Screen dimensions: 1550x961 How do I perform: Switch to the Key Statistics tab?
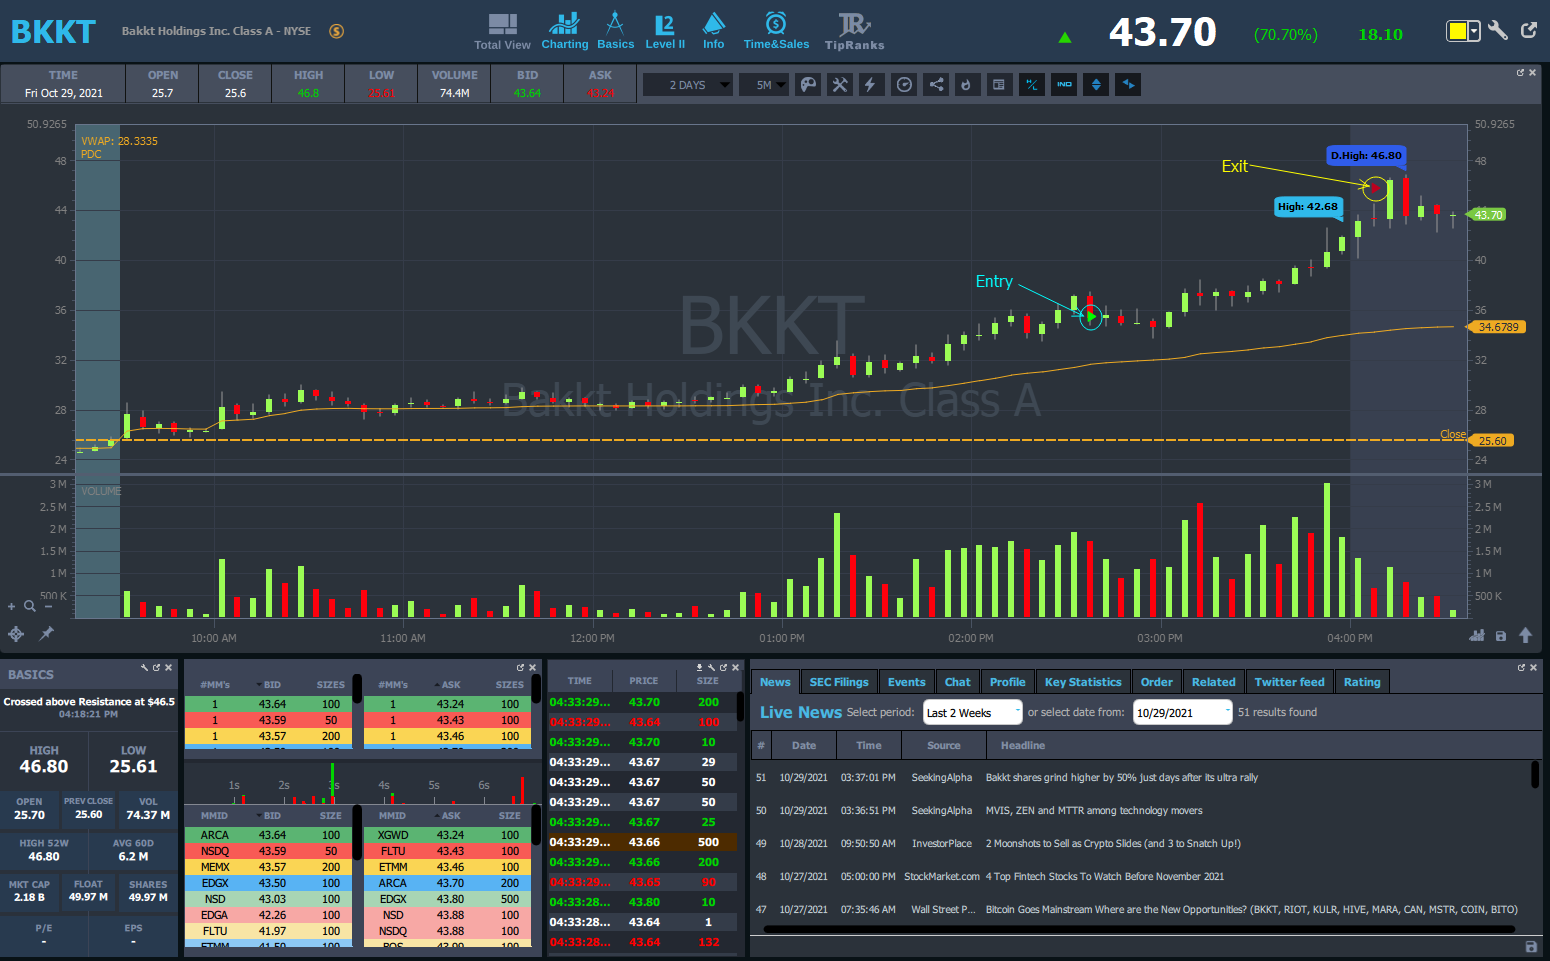[x=1083, y=682]
